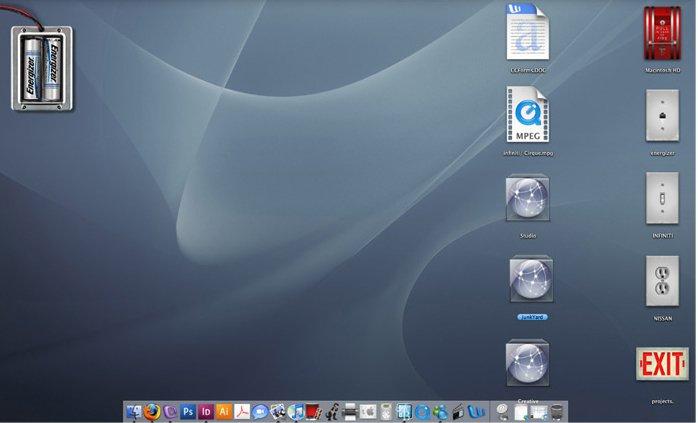The image size is (698, 423).
Task: Launch iTunes from the dock
Action: click(x=296, y=412)
